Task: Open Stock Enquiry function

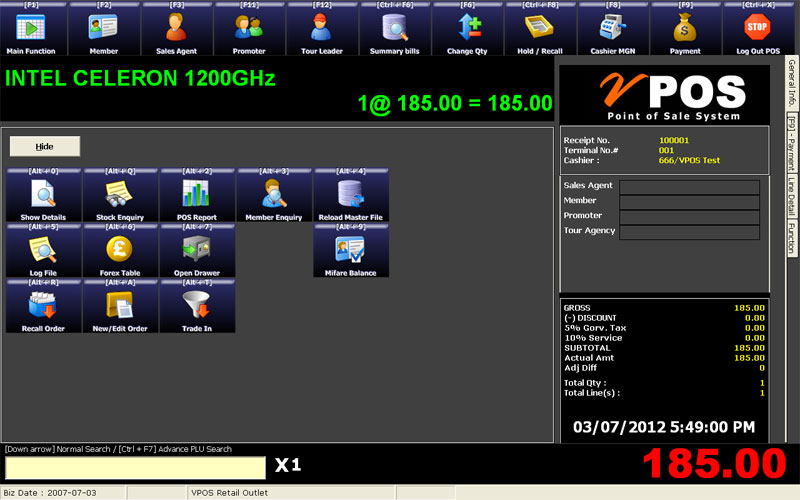Action: click(120, 196)
